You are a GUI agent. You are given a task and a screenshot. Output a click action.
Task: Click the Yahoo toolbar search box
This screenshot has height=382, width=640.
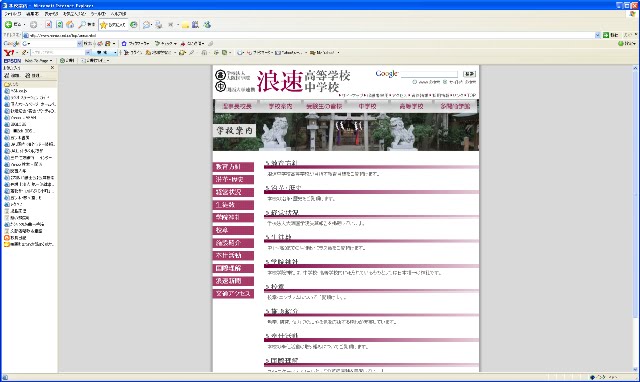point(58,53)
